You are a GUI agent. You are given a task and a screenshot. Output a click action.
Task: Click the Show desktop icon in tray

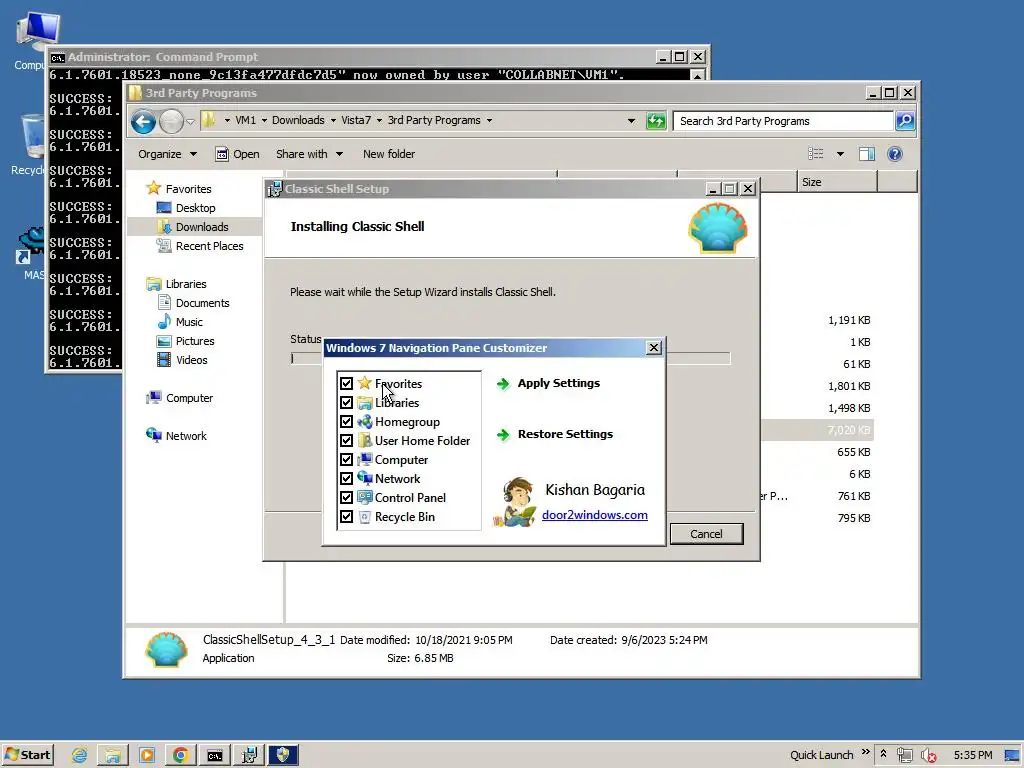(1012, 756)
